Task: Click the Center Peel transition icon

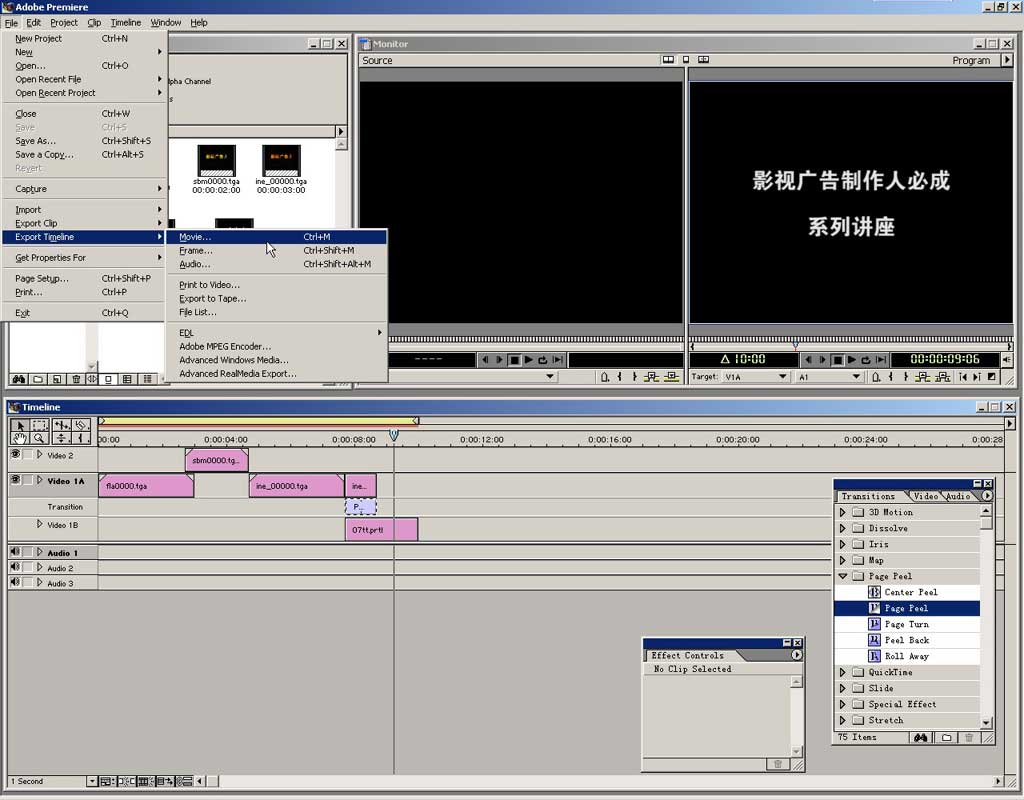Action: tap(874, 592)
